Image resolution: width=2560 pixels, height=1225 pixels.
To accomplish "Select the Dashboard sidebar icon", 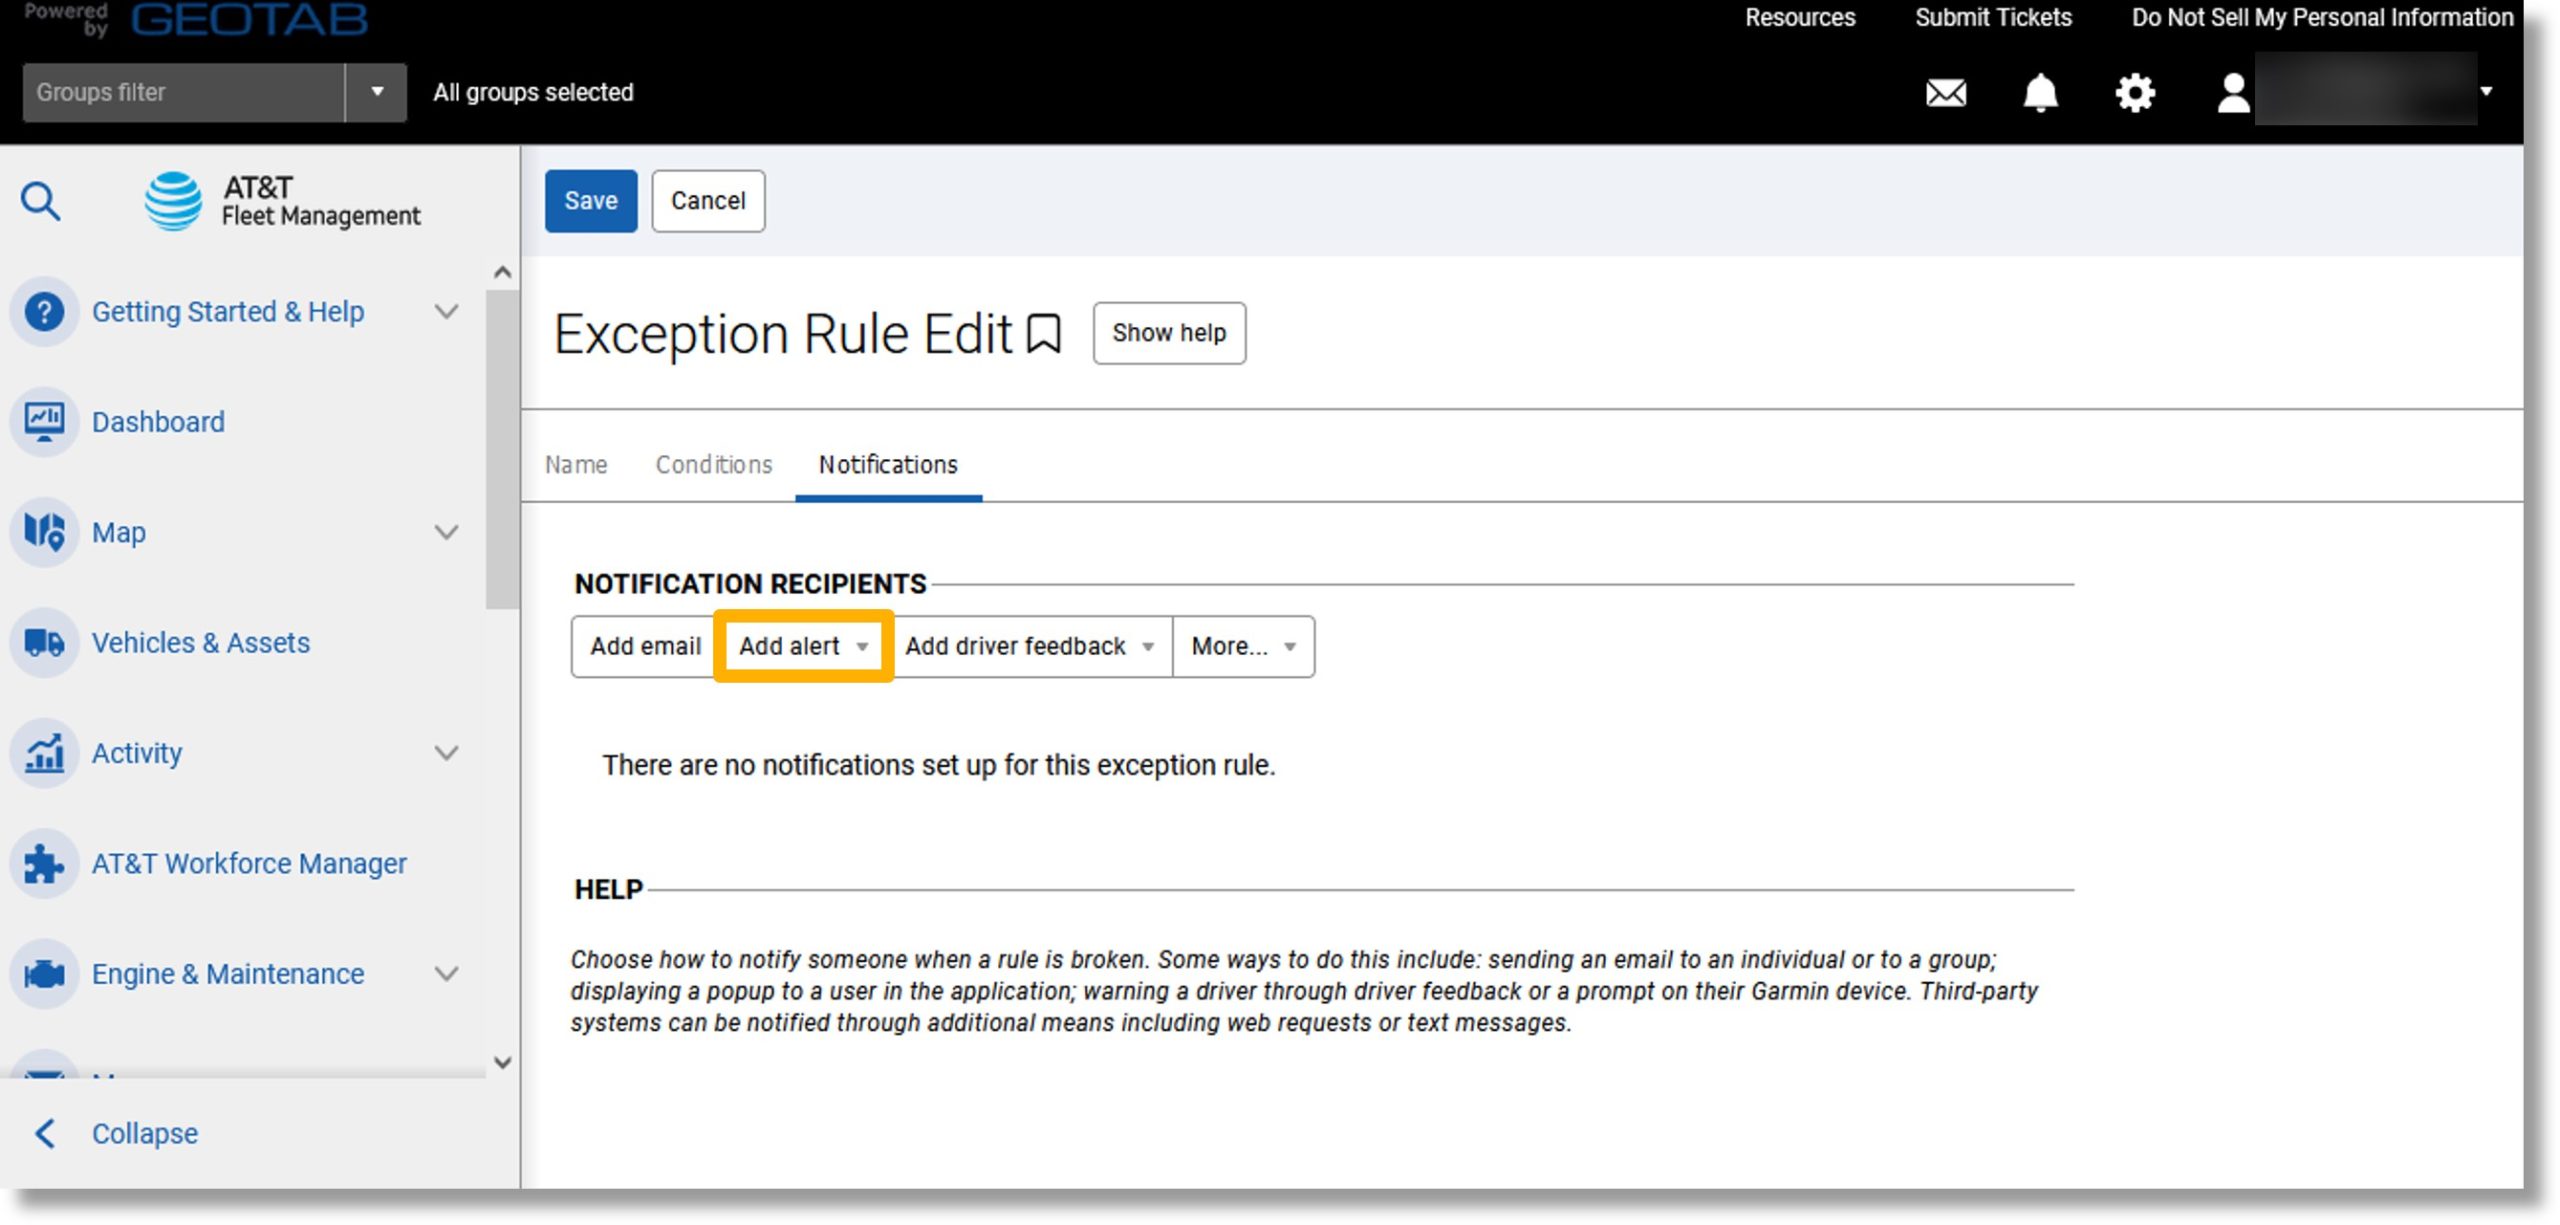I will [x=44, y=420].
